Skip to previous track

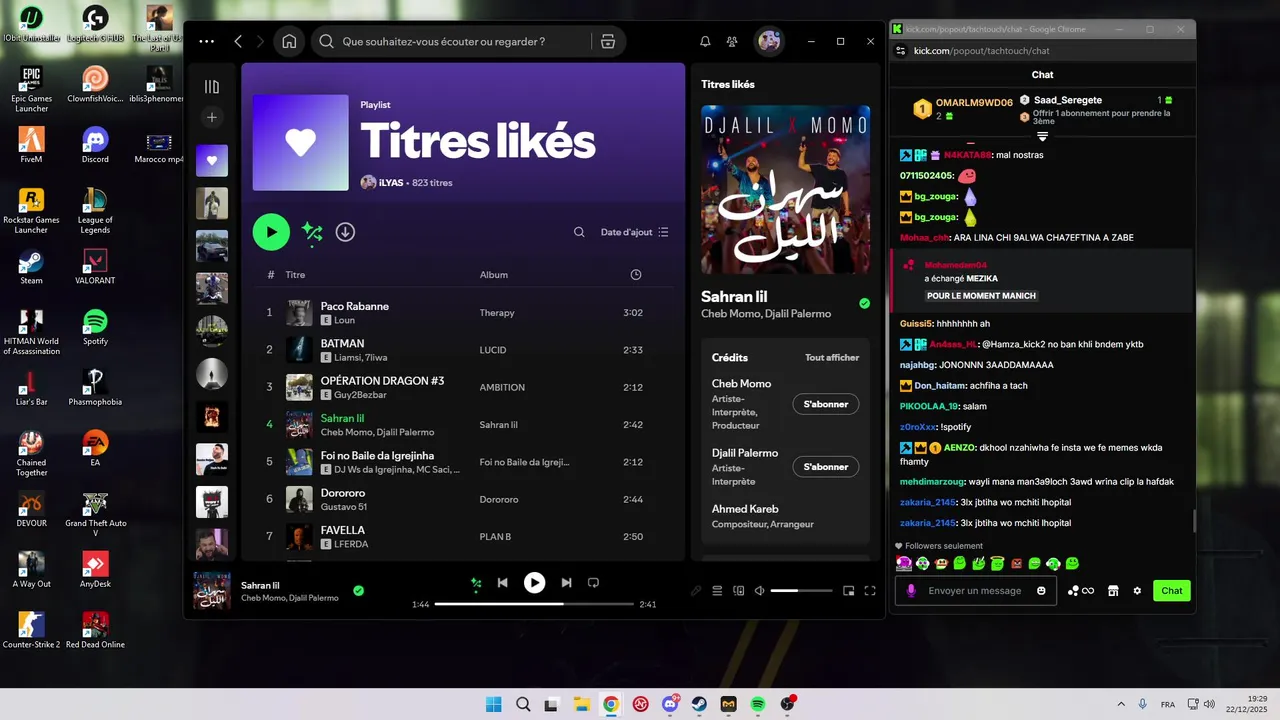[503, 582]
